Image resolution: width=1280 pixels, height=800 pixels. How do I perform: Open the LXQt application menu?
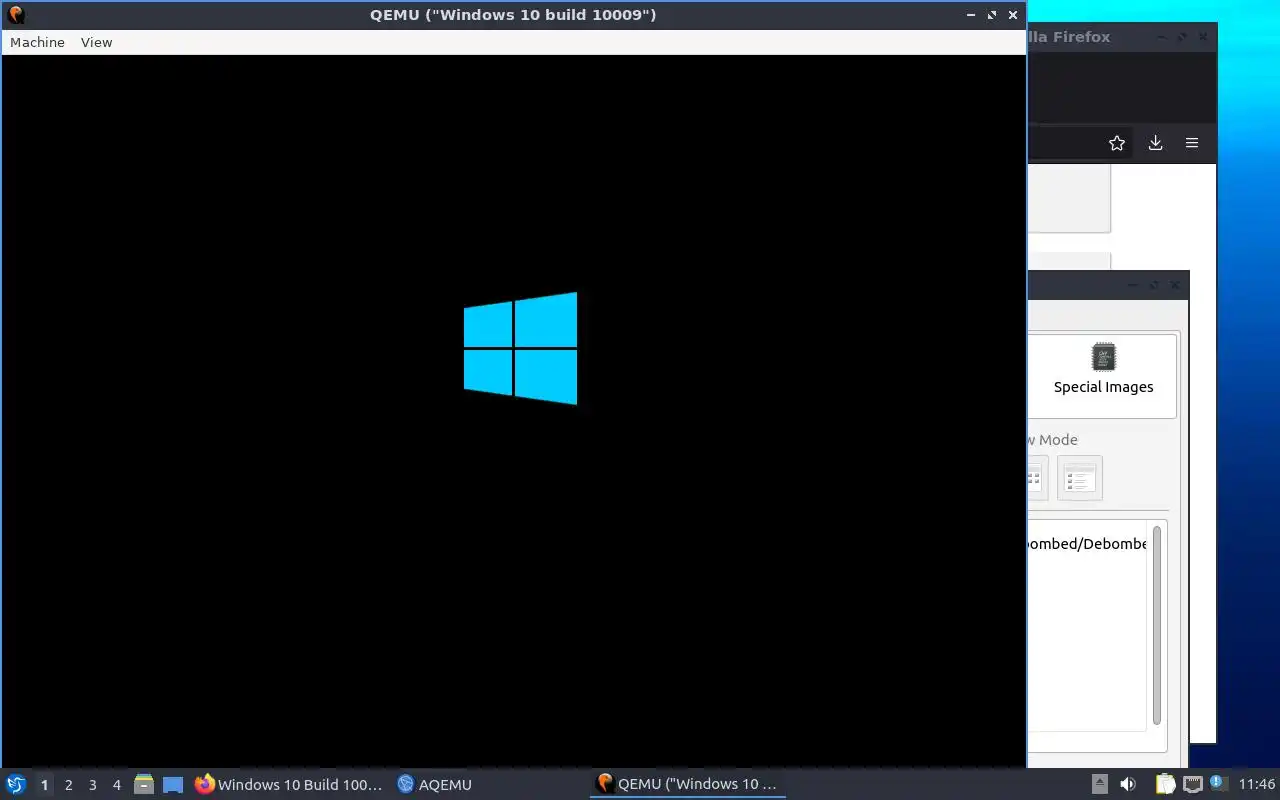16,784
